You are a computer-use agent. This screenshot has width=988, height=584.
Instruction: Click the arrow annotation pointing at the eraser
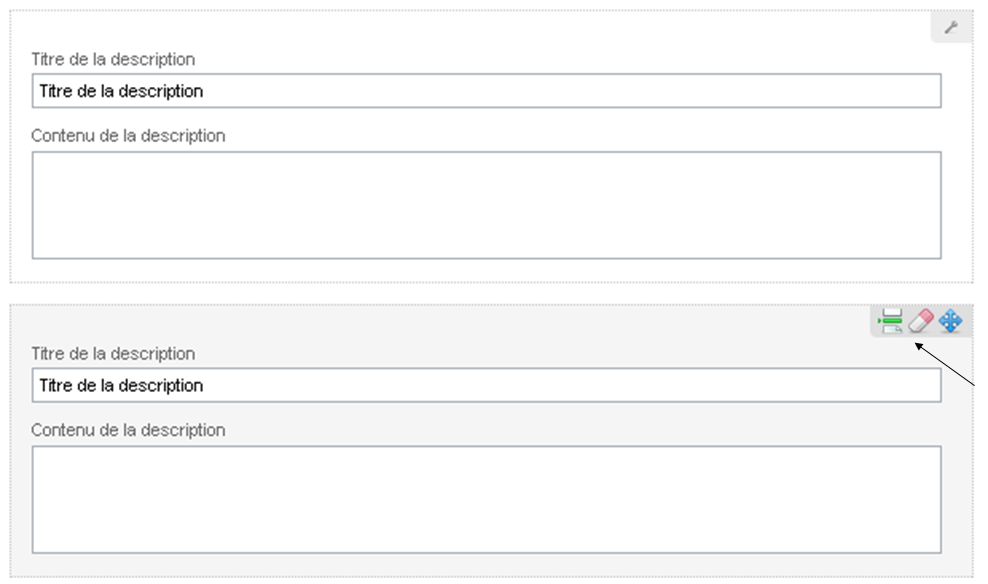[x=948, y=365]
